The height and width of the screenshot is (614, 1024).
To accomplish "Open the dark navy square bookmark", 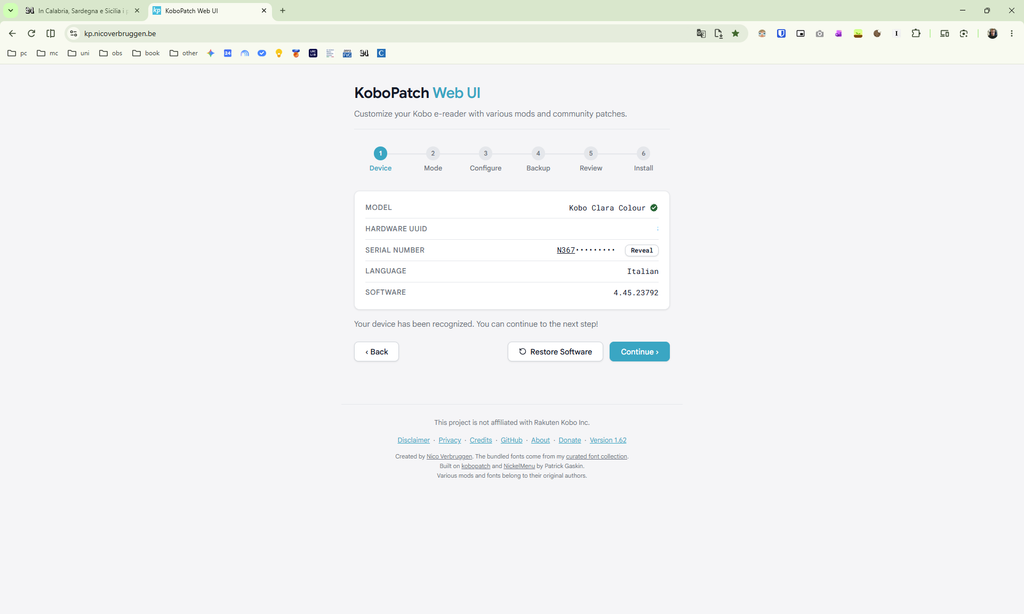I will [x=313, y=53].
